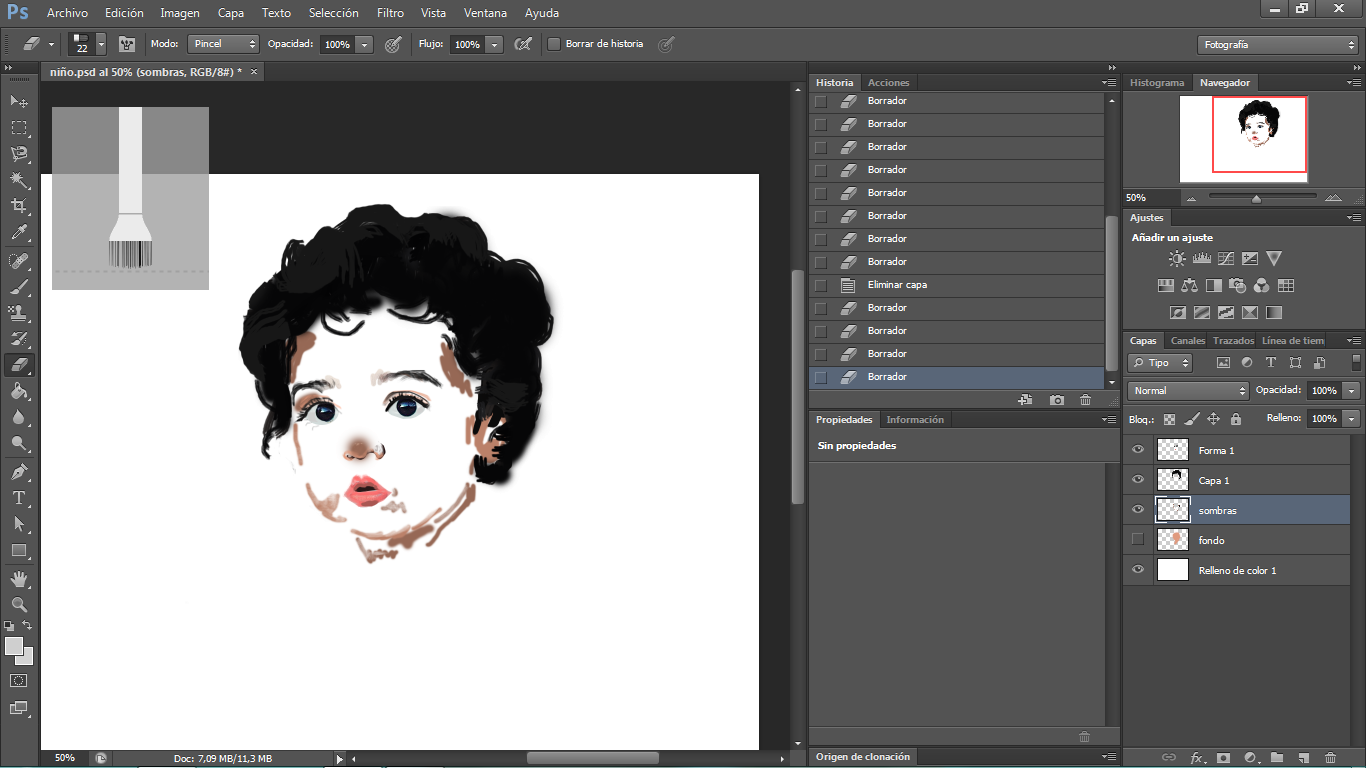This screenshot has height=768, width=1366.
Task: Hide the Forma 1 layer
Action: click(1137, 450)
